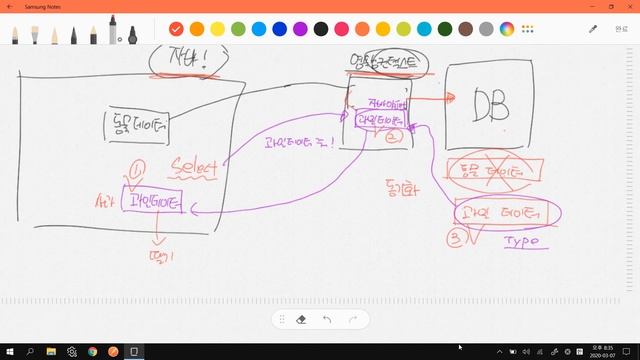Select the first fountain pen tool
This screenshot has width=640, height=360.
click(x=15, y=35)
